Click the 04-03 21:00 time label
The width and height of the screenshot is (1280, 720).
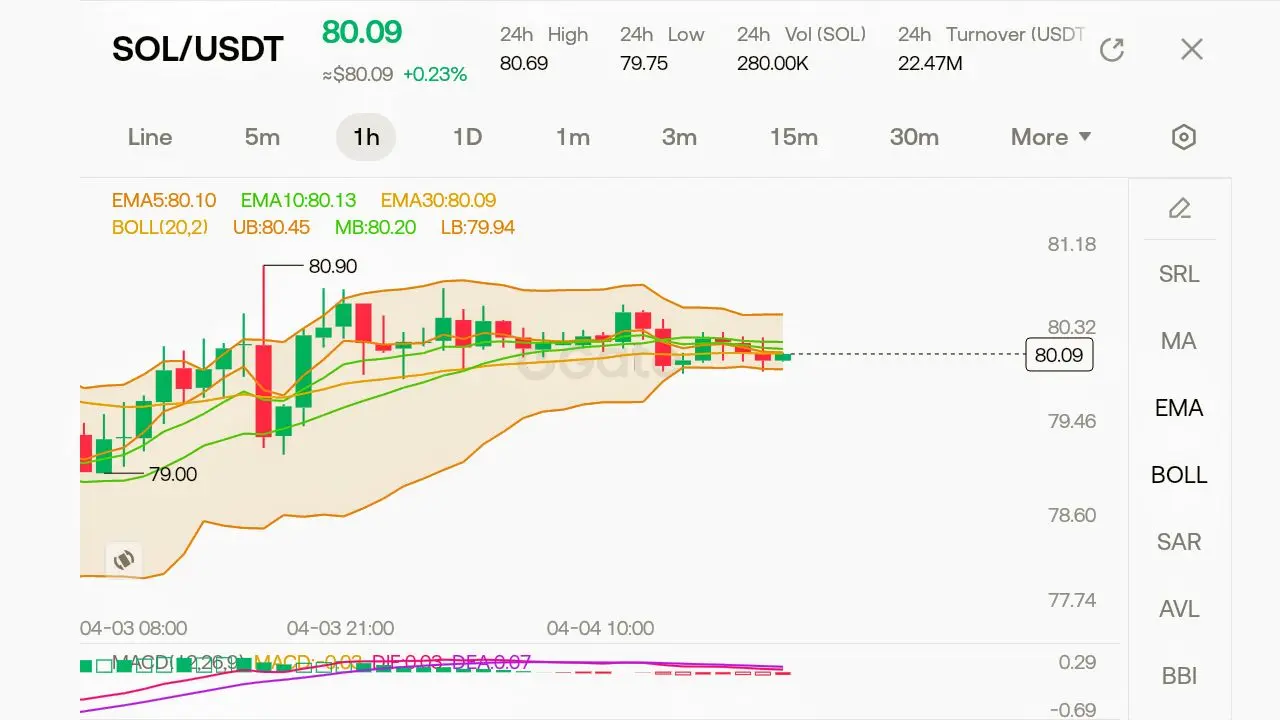pyautogui.click(x=340, y=628)
